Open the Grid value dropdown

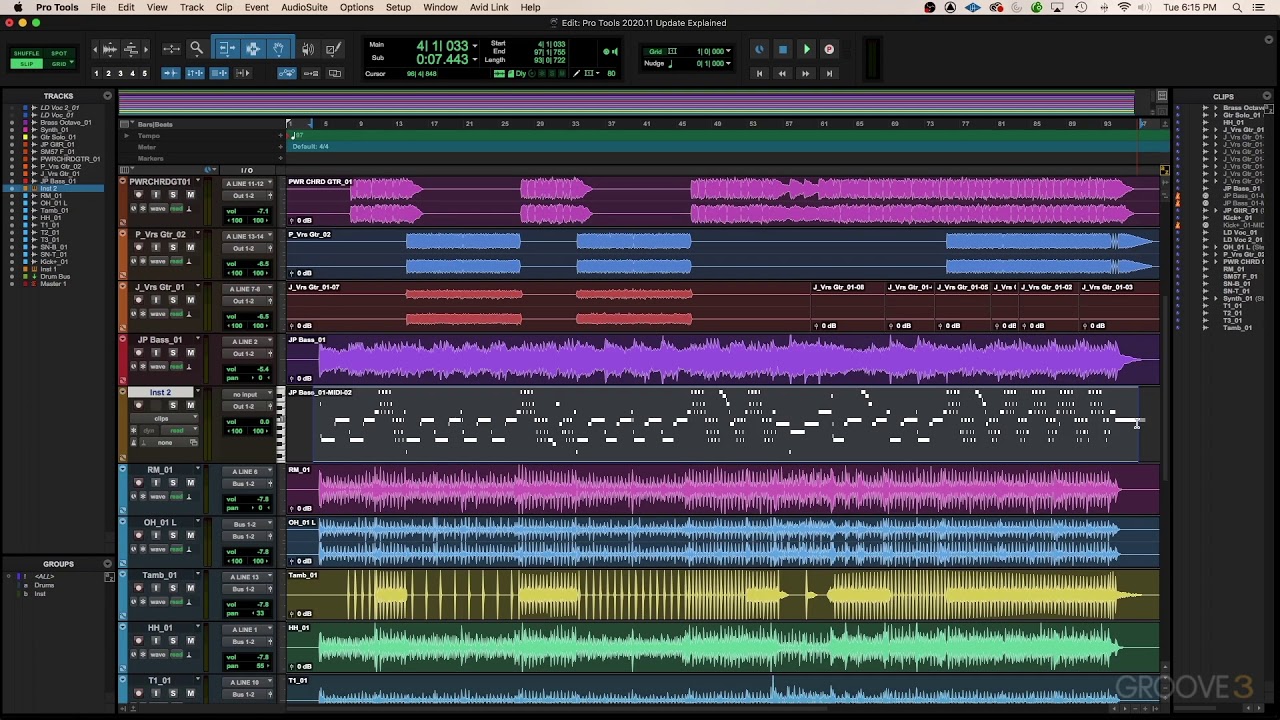728,51
